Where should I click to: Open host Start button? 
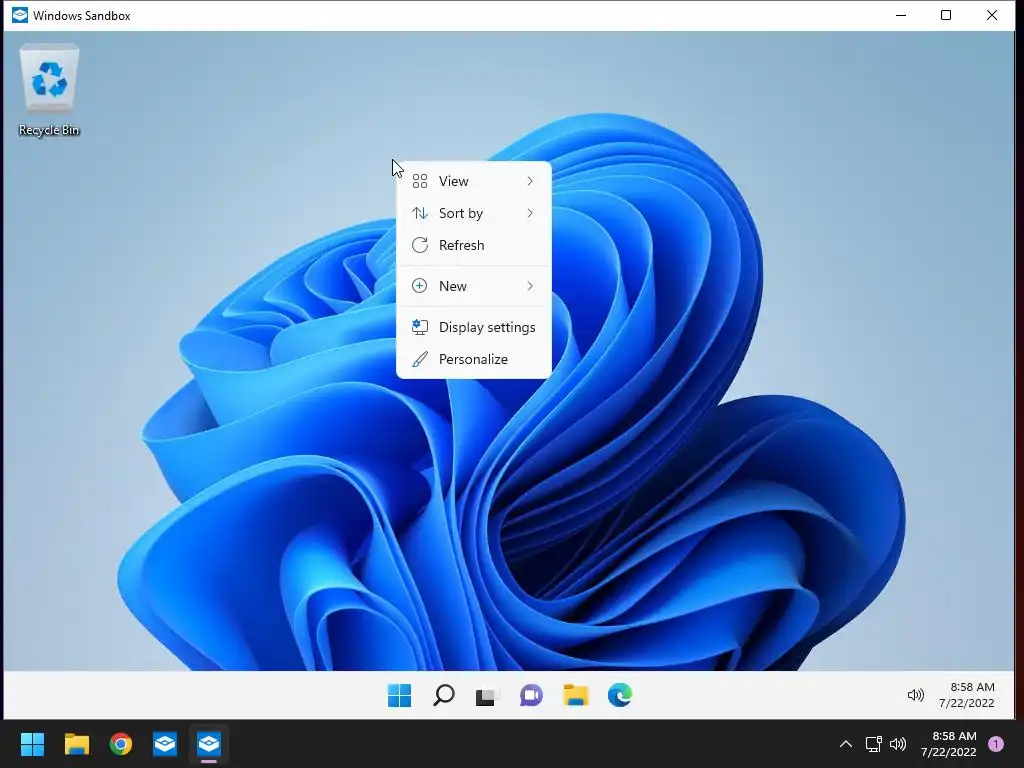point(32,744)
